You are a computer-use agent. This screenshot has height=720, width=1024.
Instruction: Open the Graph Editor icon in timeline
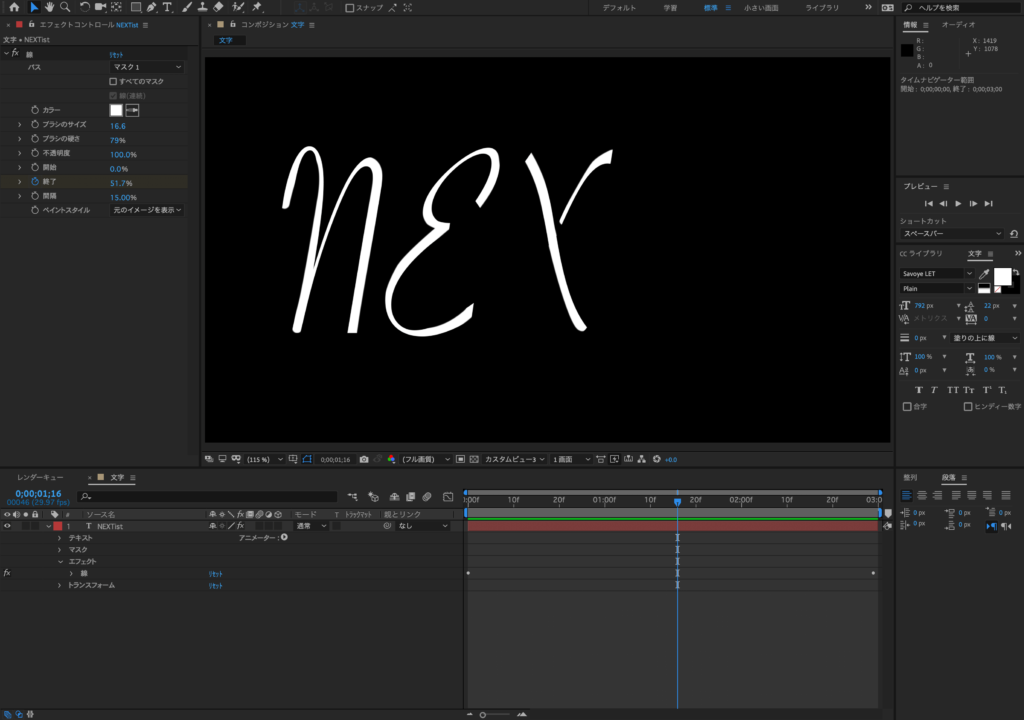click(x=448, y=497)
